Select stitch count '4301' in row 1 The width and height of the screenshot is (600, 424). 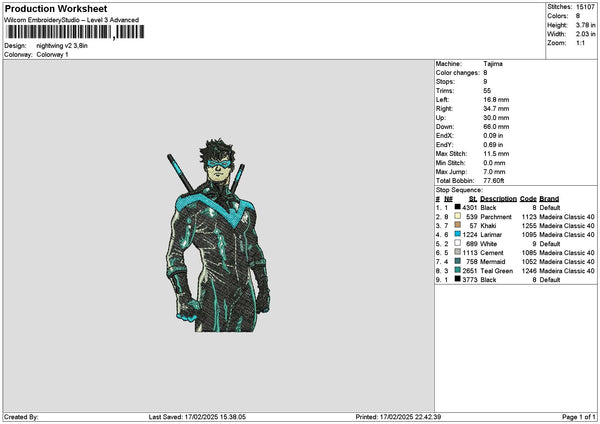(x=470, y=208)
